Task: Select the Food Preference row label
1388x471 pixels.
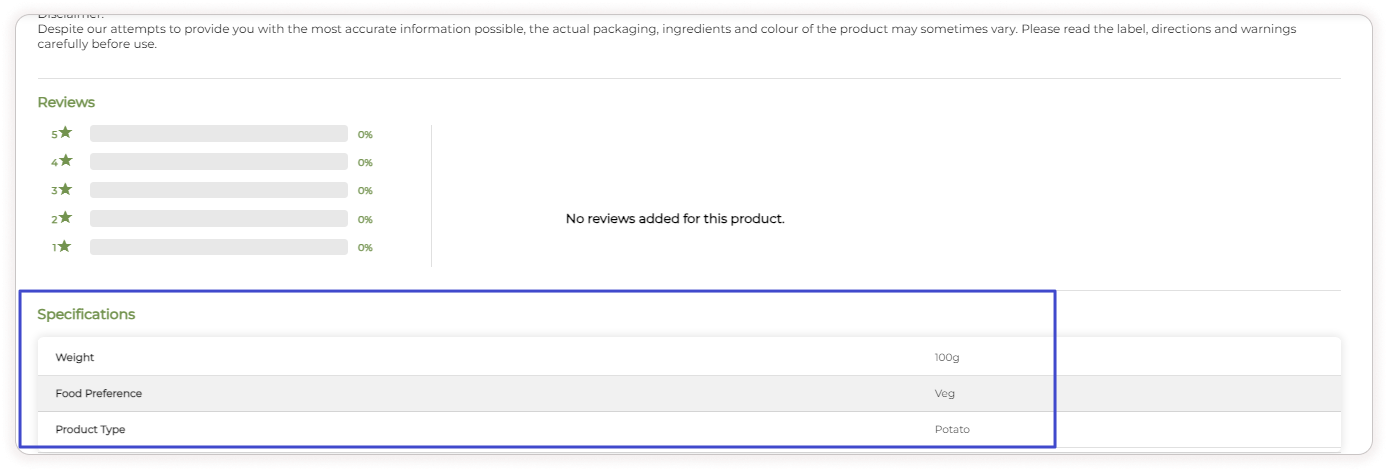Action: (x=99, y=393)
